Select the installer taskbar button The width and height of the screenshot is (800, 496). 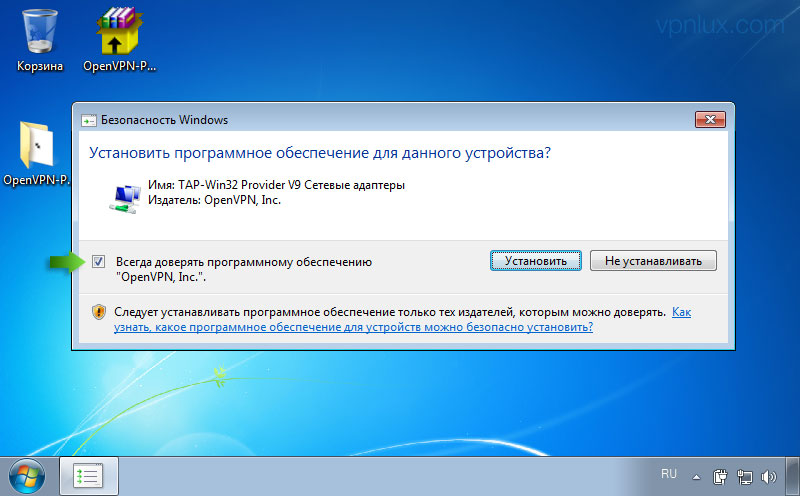click(89, 476)
